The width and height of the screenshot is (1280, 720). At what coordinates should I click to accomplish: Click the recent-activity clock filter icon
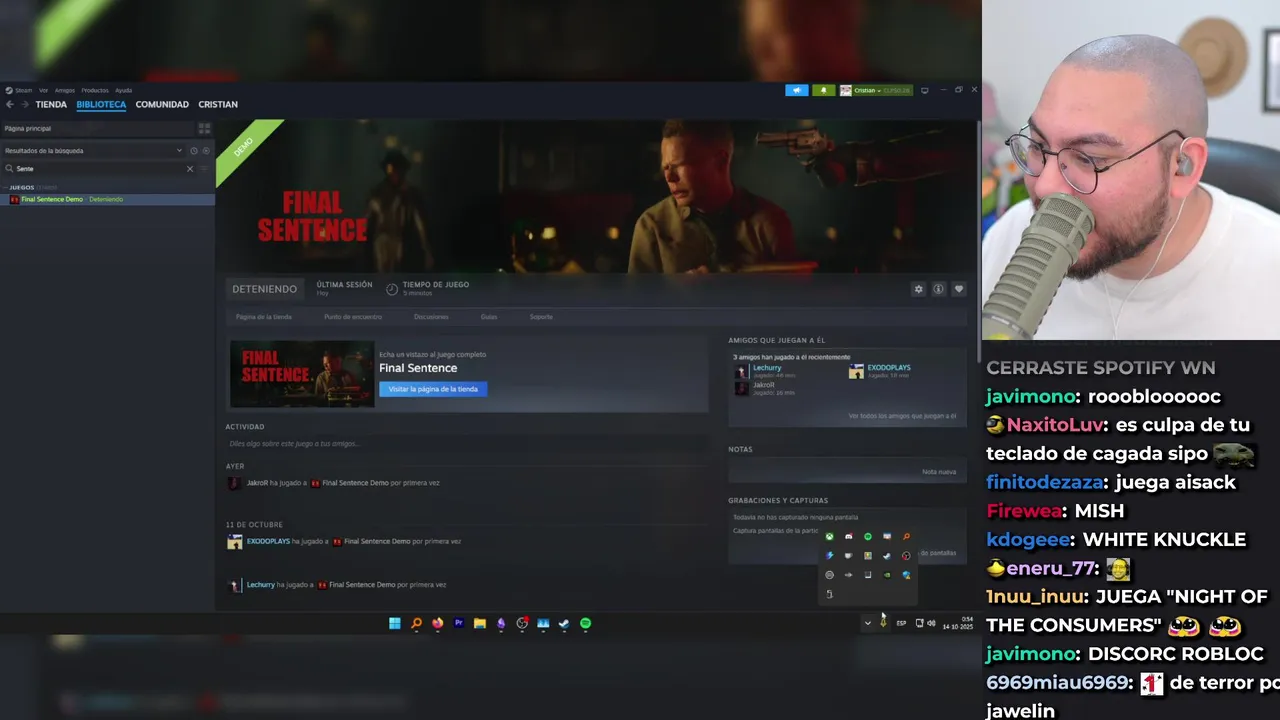point(194,151)
